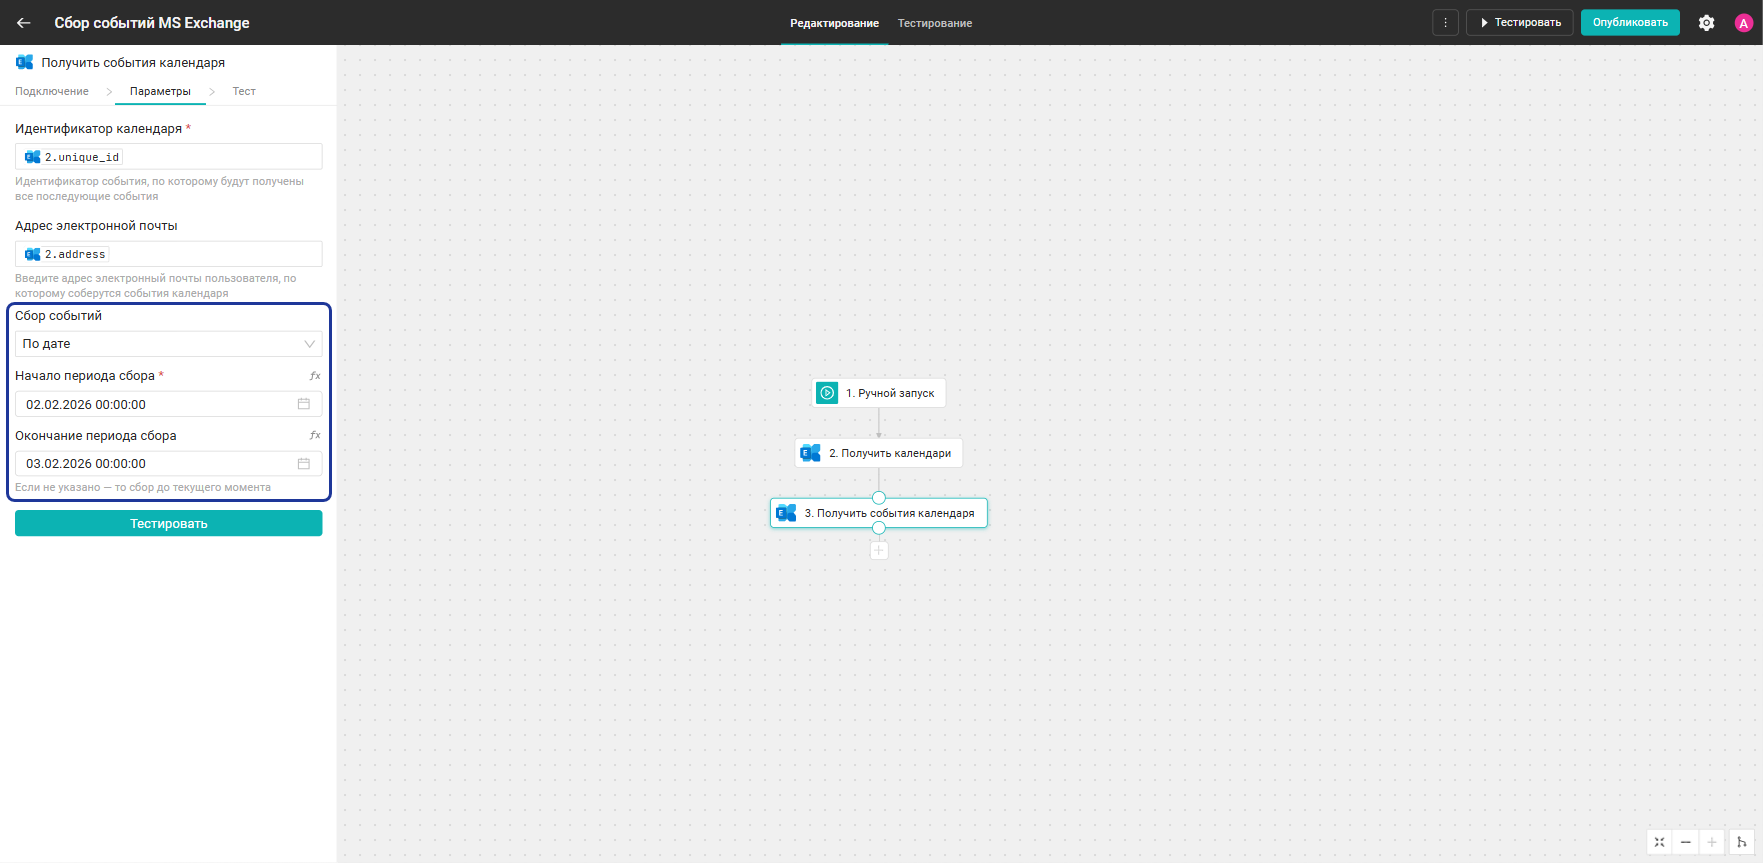Click the Опубликовать button
The height and width of the screenshot is (863, 1763).
pyautogui.click(x=1630, y=22)
